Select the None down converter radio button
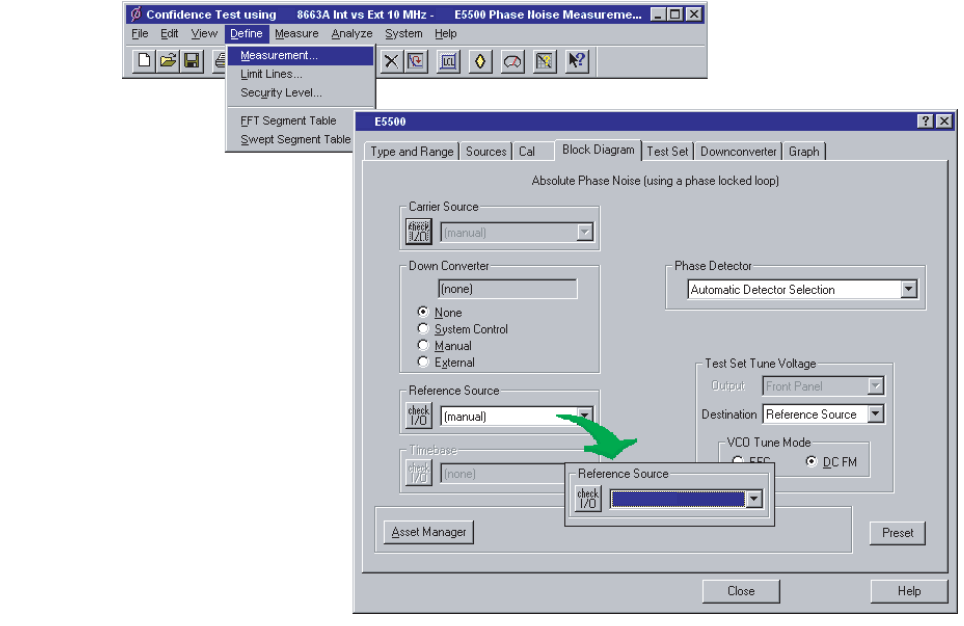964x626 pixels. click(x=422, y=312)
